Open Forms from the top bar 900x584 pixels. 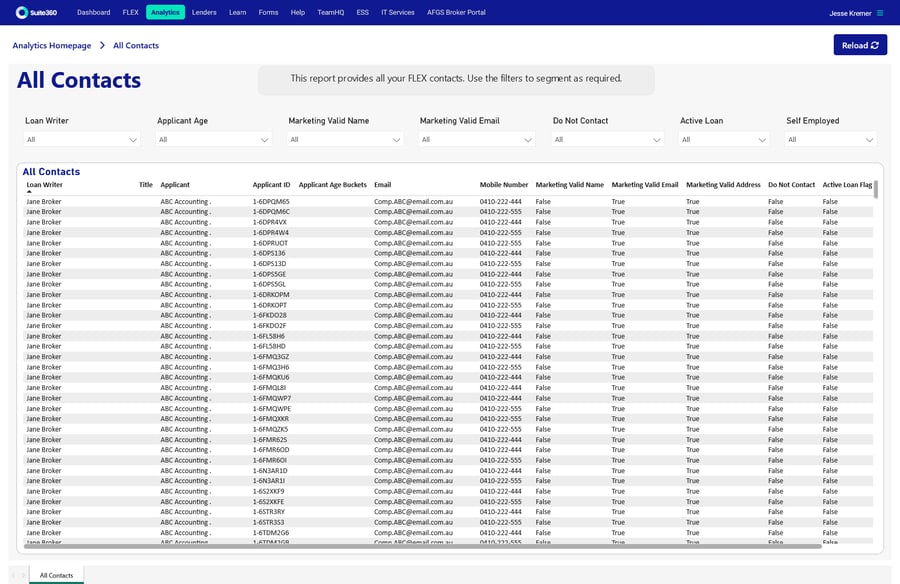[268, 12]
